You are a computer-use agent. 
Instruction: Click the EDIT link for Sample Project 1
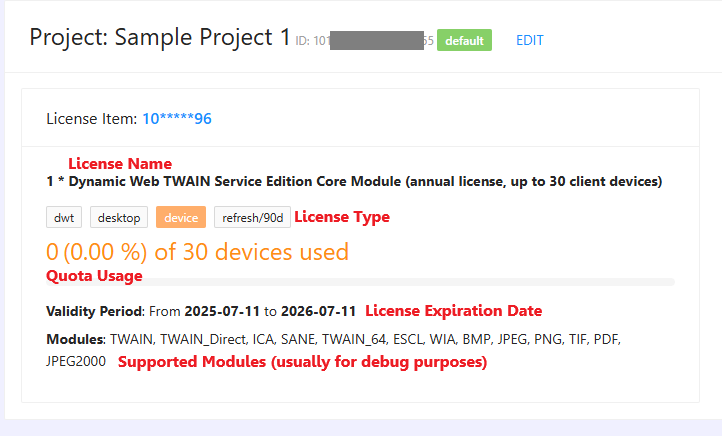(x=530, y=41)
